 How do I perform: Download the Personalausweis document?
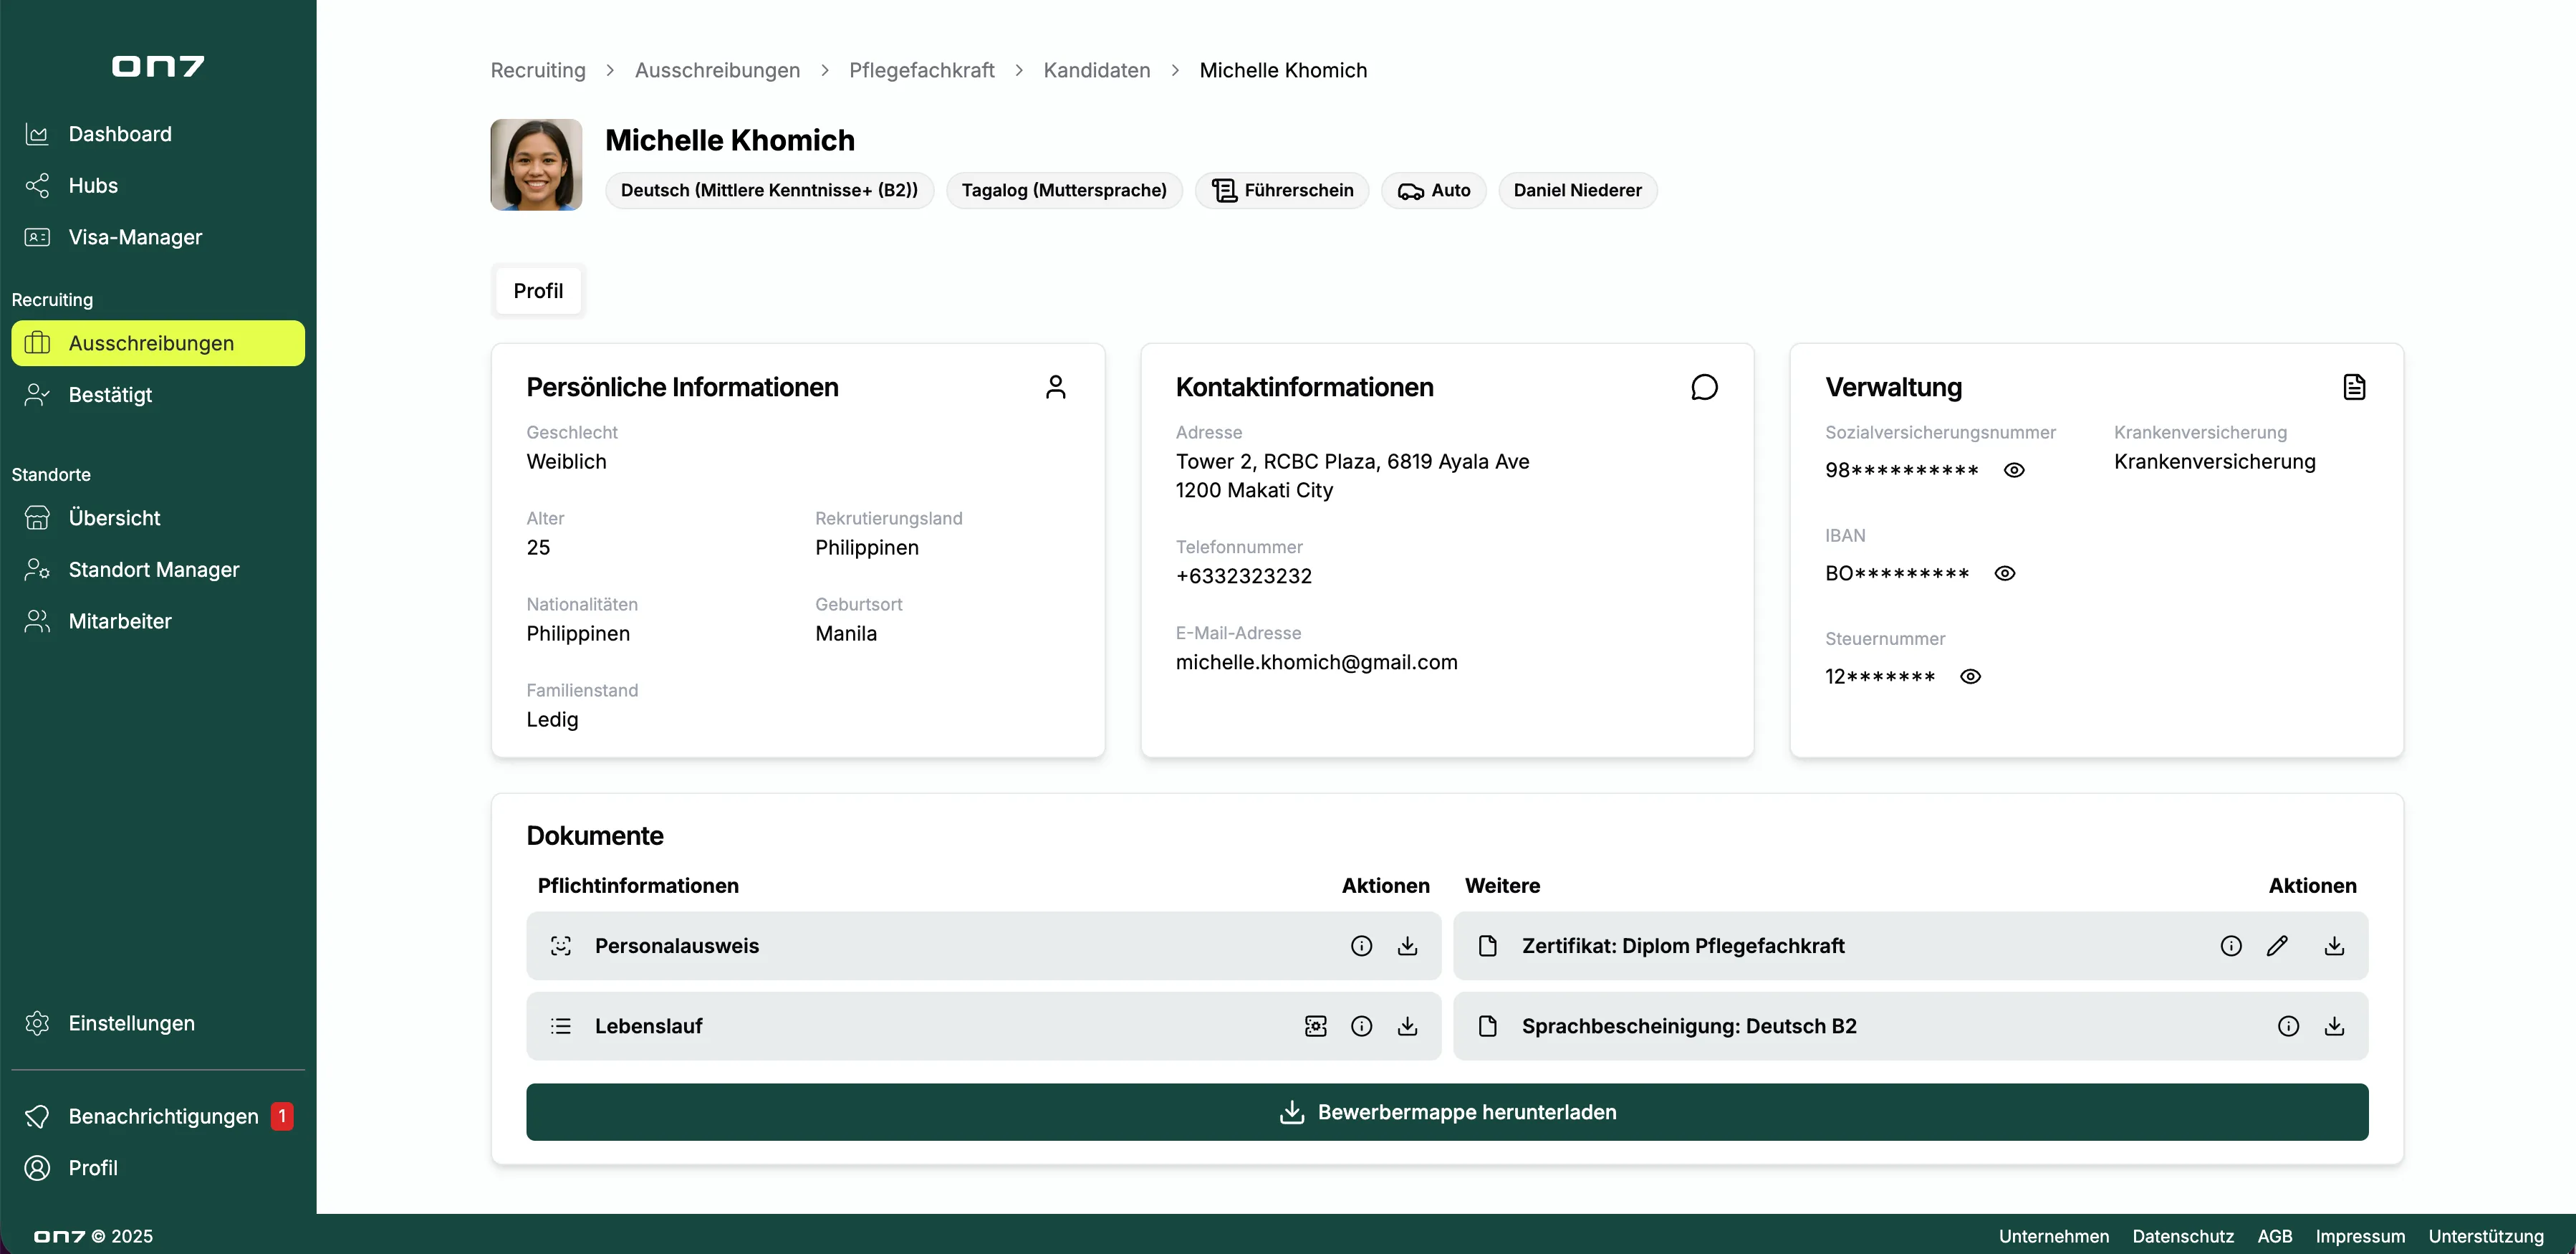(x=1408, y=945)
